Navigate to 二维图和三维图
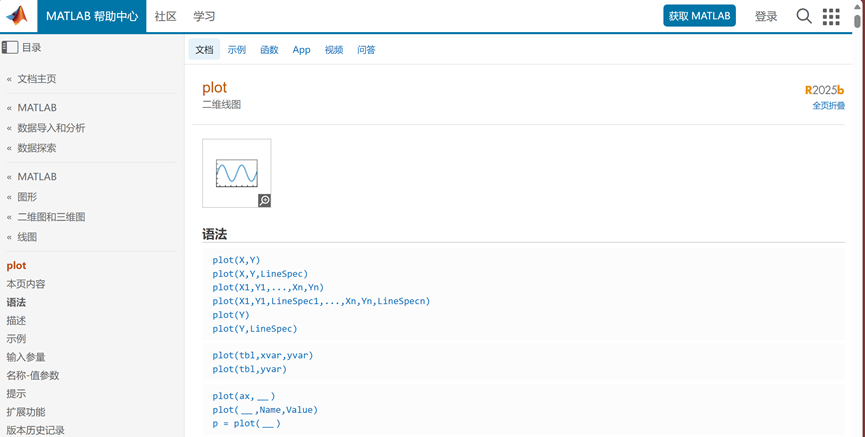This screenshot has width=865, height=437. click(x=51, y=217)
